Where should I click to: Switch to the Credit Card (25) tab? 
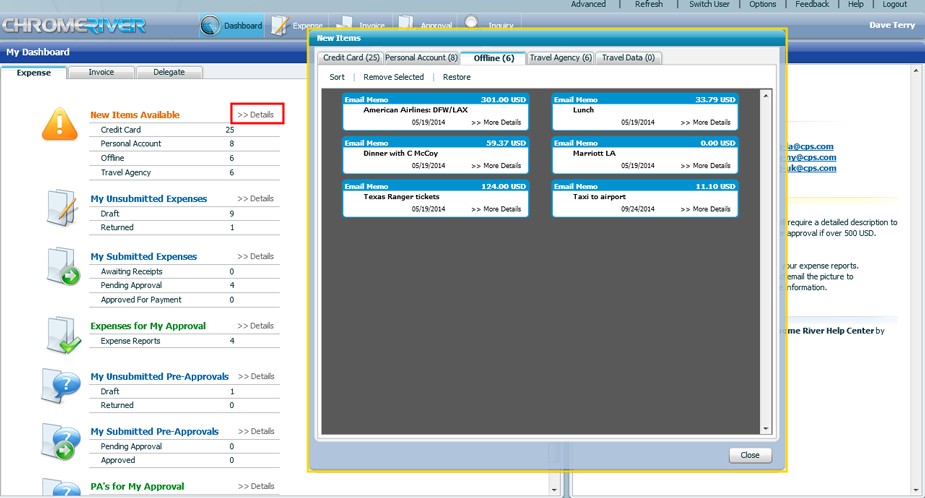point(351,58)
